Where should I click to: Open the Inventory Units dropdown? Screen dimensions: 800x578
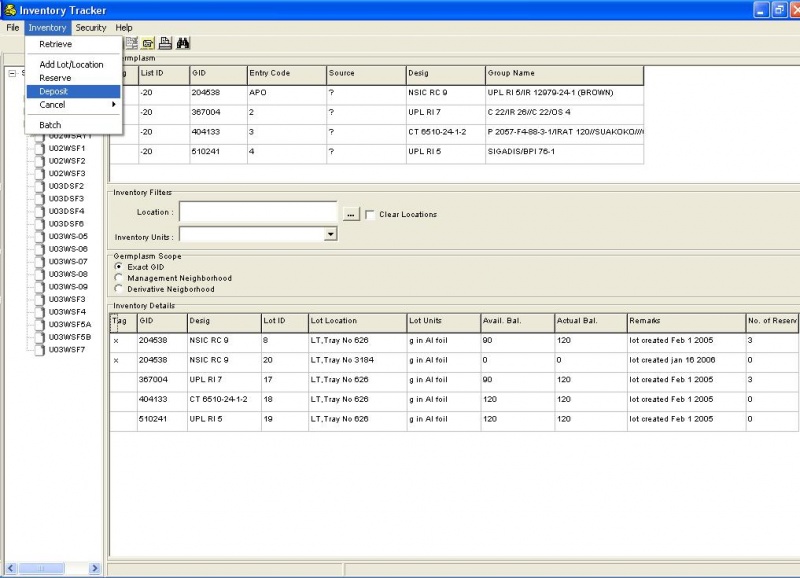tap(331, 234)
